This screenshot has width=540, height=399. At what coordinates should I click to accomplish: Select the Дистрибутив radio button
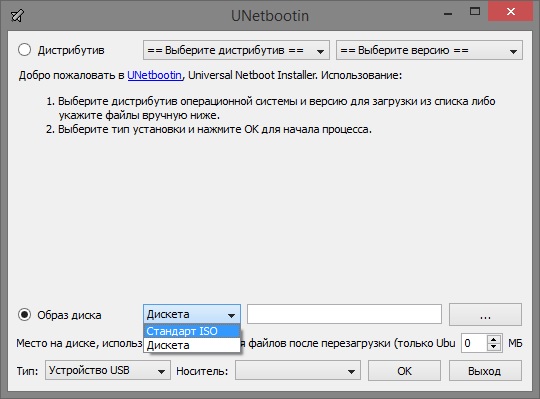24,50
